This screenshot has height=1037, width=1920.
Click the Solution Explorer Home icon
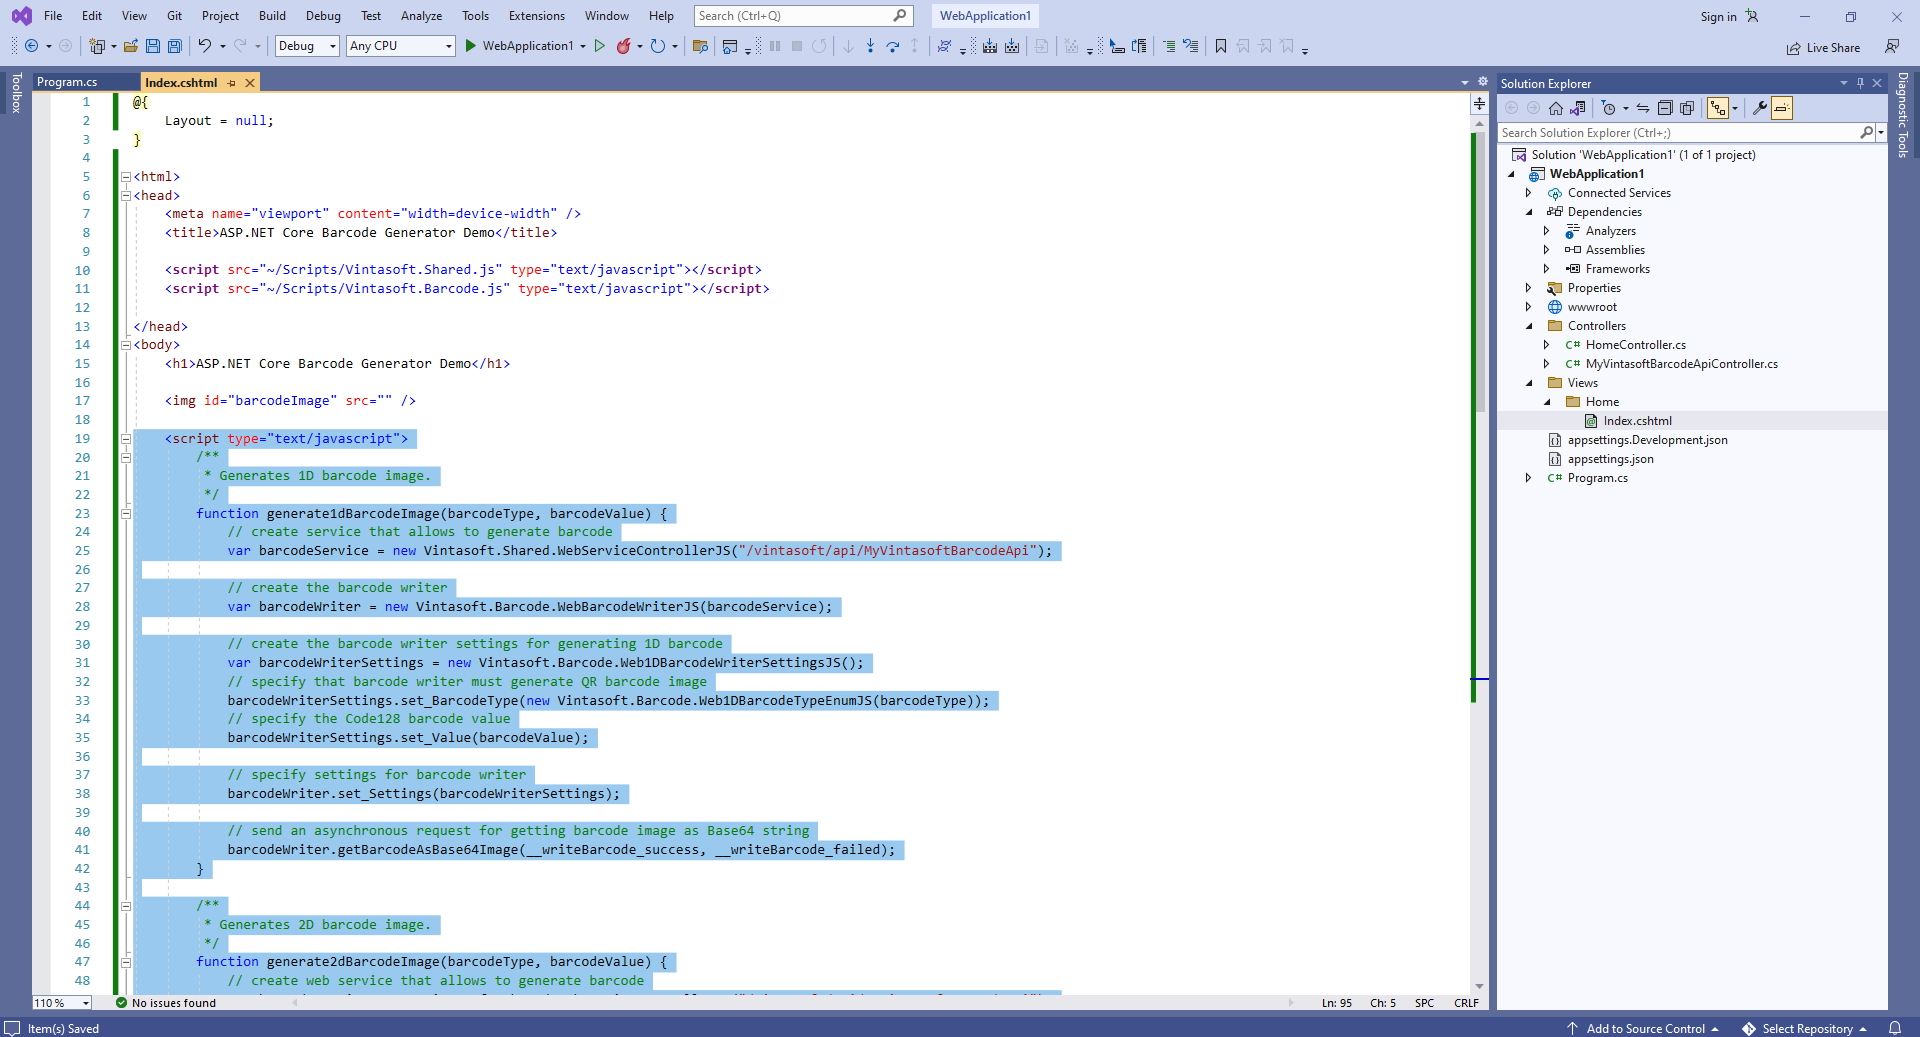(x=1556, y=108)
